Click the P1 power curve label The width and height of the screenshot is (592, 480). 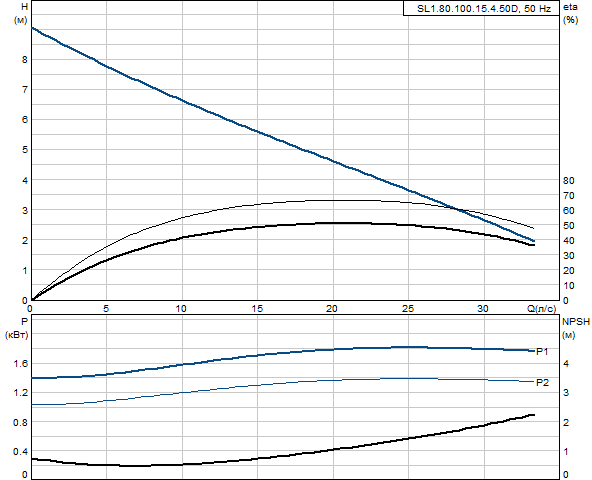pyautogui.click(x=543, y=352)
